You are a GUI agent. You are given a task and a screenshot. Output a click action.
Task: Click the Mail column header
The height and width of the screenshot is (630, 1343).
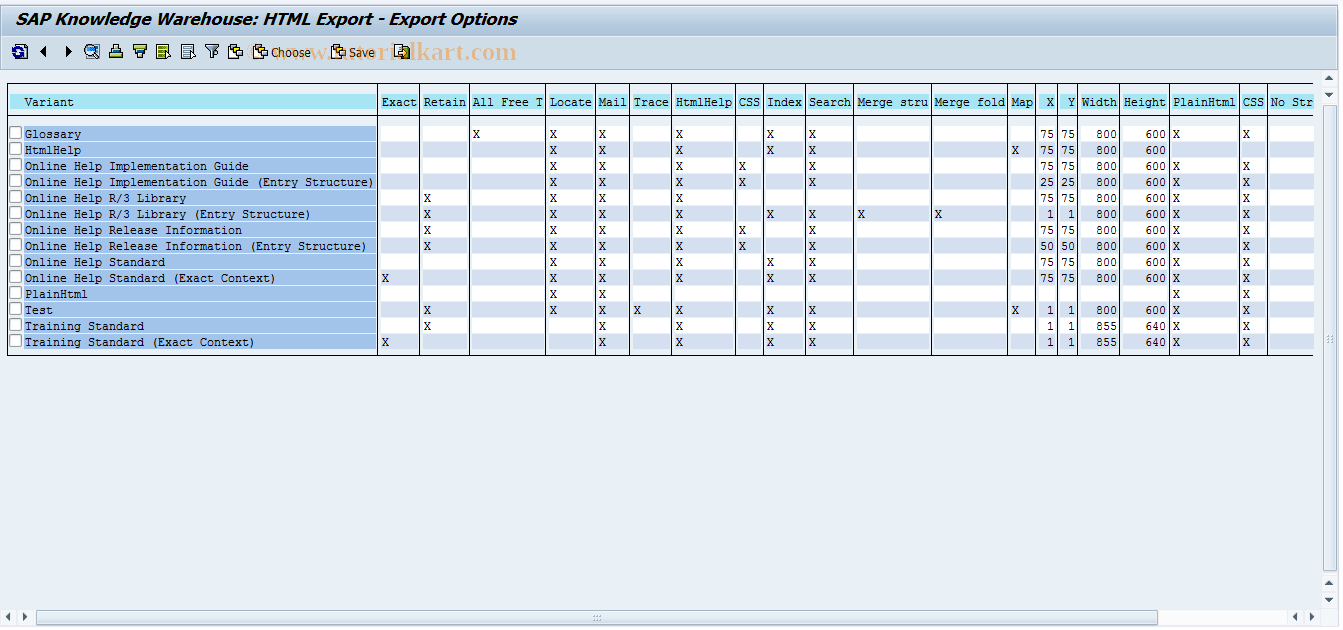pos(612,102)
